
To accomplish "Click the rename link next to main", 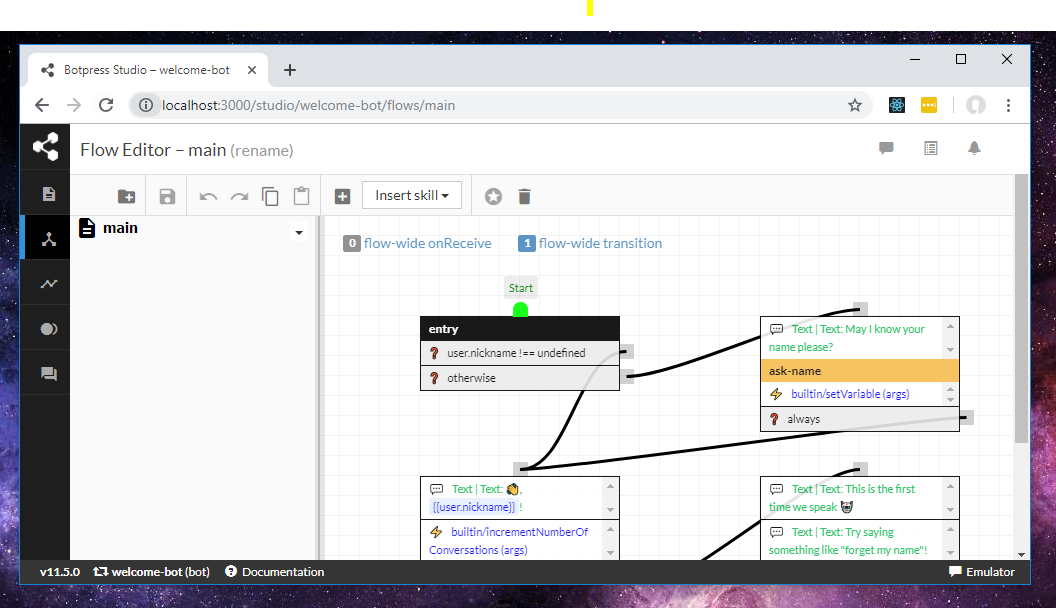I will coord(262,151).
